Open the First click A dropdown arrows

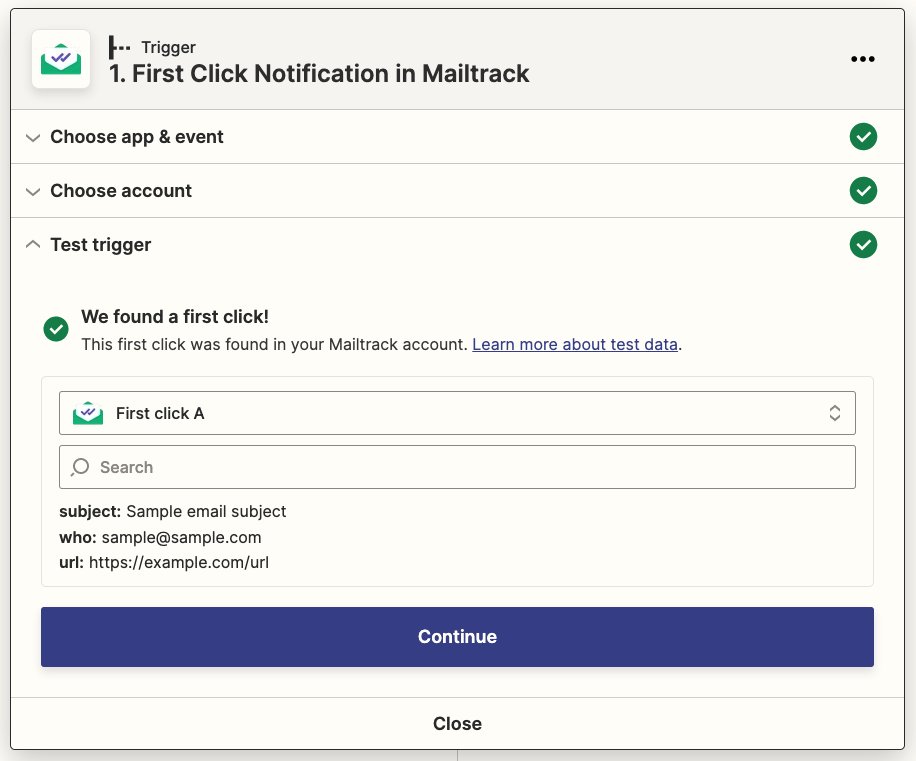(x=834, y=413)
